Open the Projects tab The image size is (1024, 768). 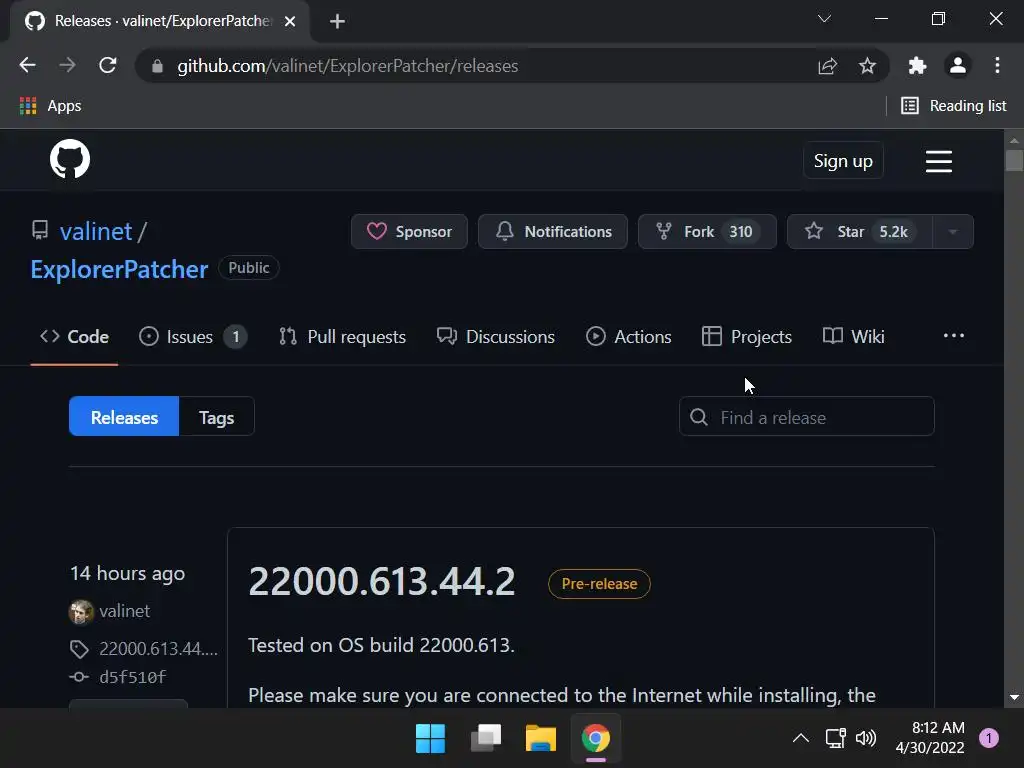pyautogui.click(x=746, y=337)
